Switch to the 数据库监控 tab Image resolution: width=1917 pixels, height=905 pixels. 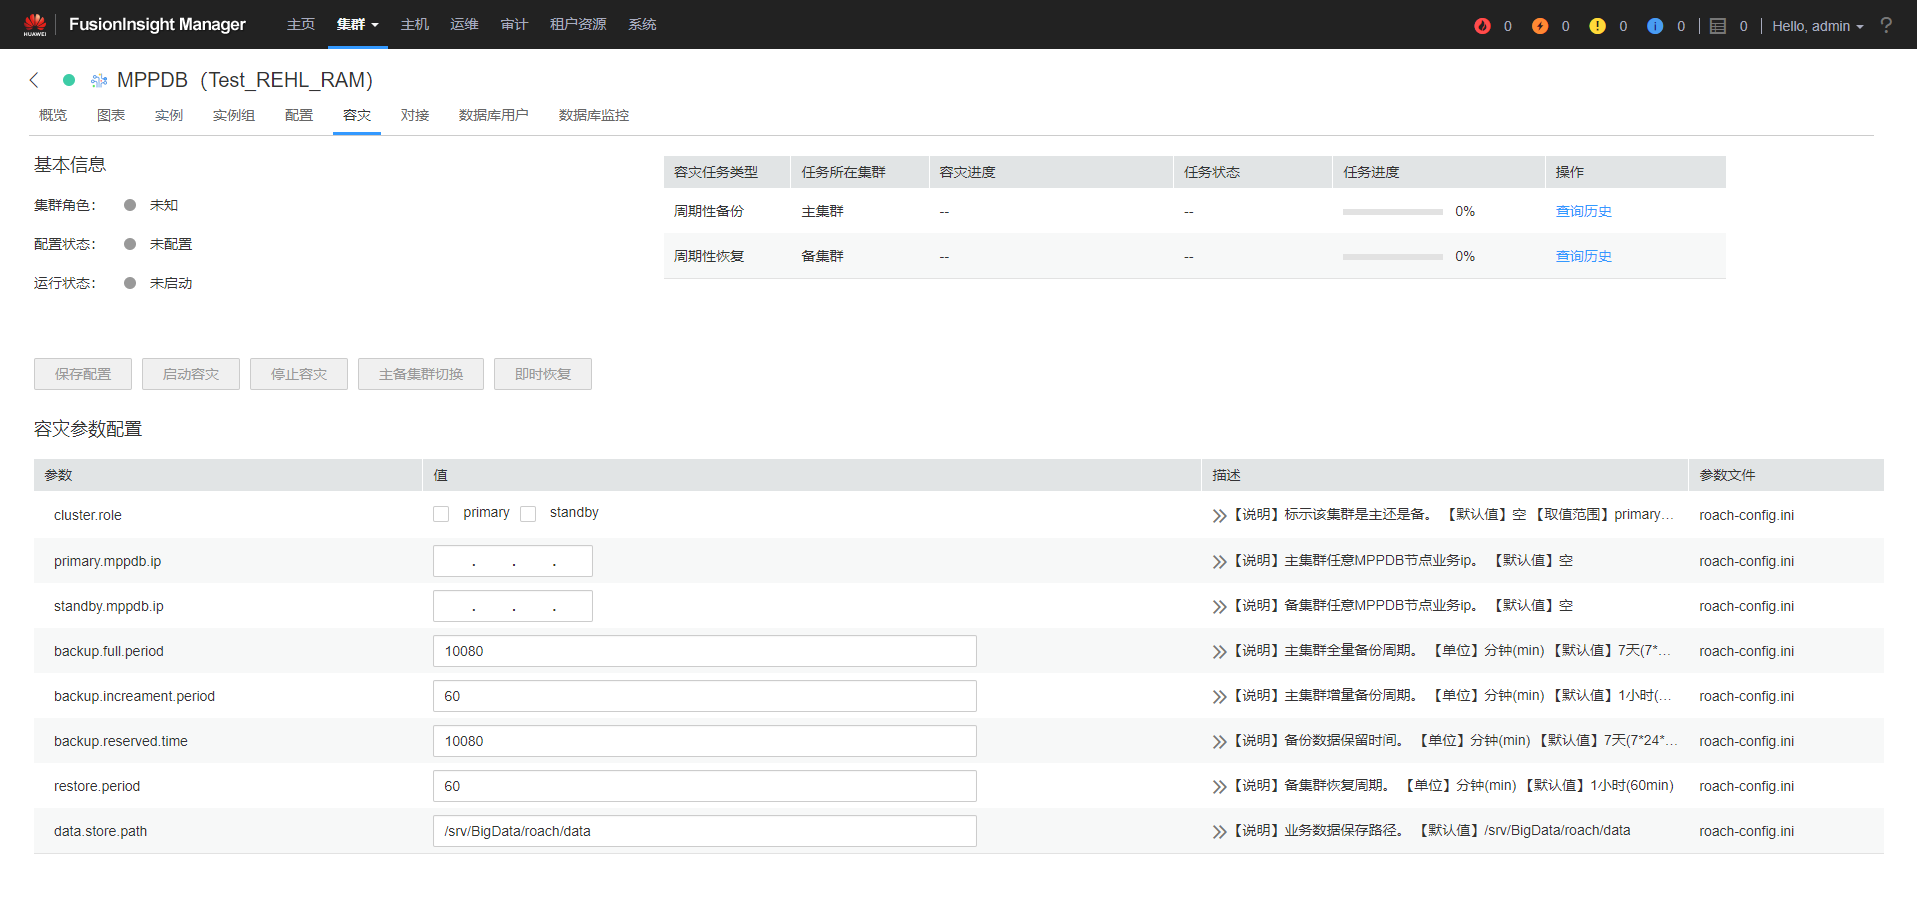tap(594, 116)
